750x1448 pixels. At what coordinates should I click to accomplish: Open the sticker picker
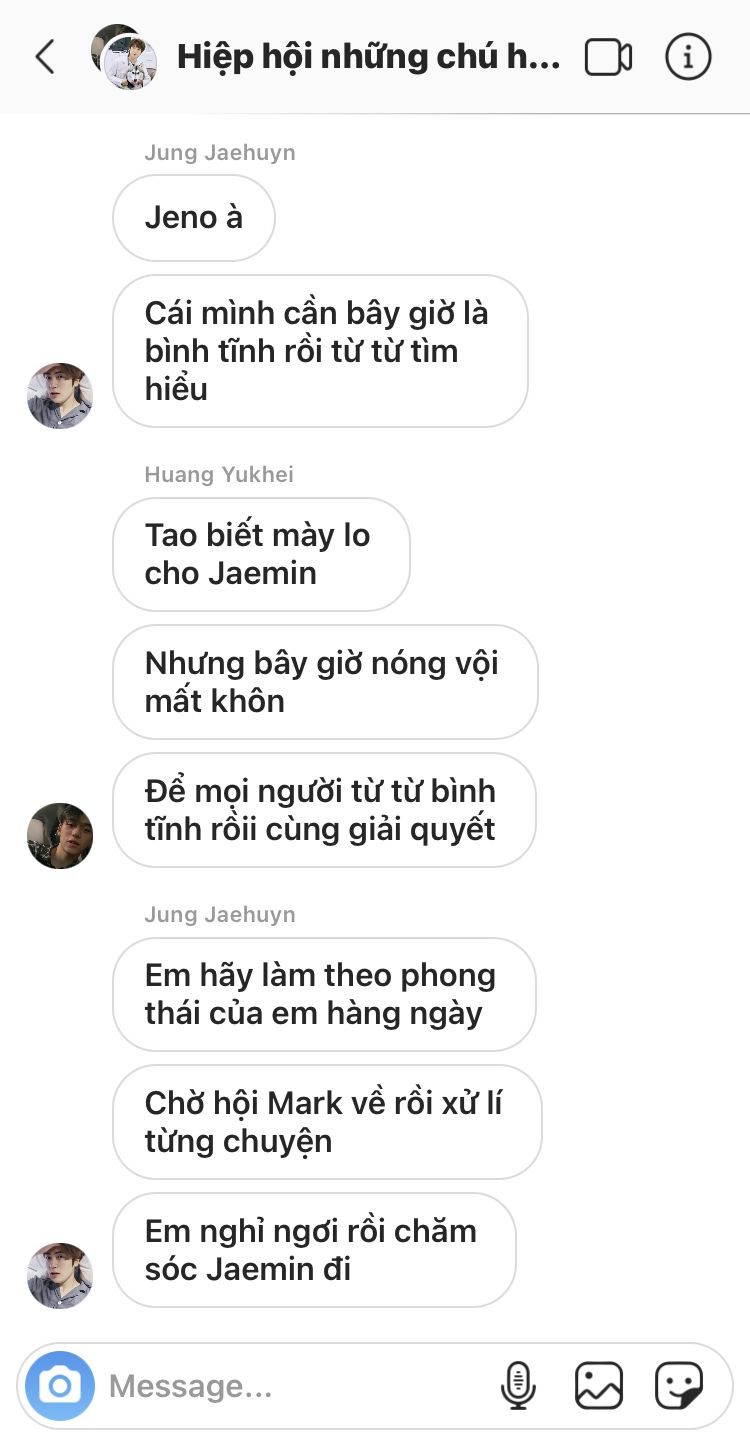pyautogui.click(x=679, y=1386)
